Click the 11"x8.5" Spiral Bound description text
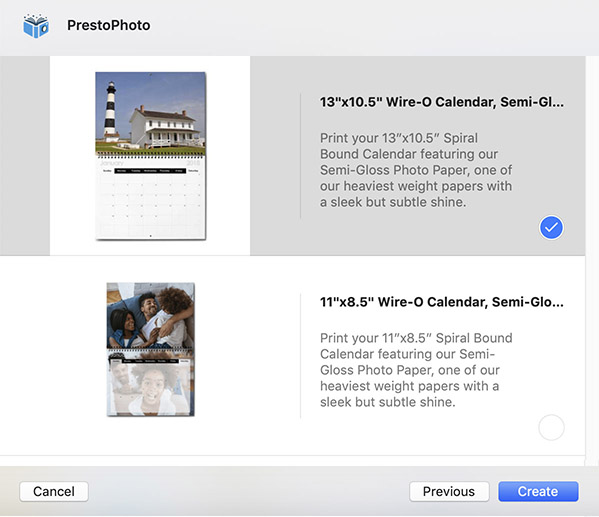The width and height of the screenshot is (599, 517). pos(416,370)
